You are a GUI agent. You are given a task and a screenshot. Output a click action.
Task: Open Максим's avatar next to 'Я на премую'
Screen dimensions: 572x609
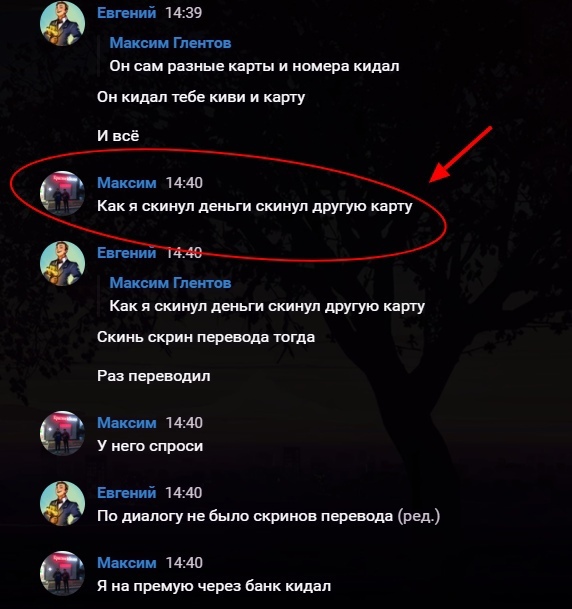(x=63, y=573)
